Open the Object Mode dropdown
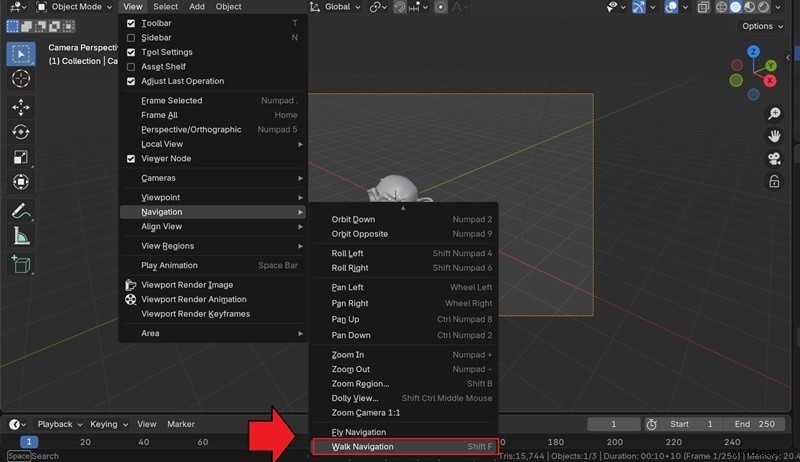800x462 pixels. 74,7
